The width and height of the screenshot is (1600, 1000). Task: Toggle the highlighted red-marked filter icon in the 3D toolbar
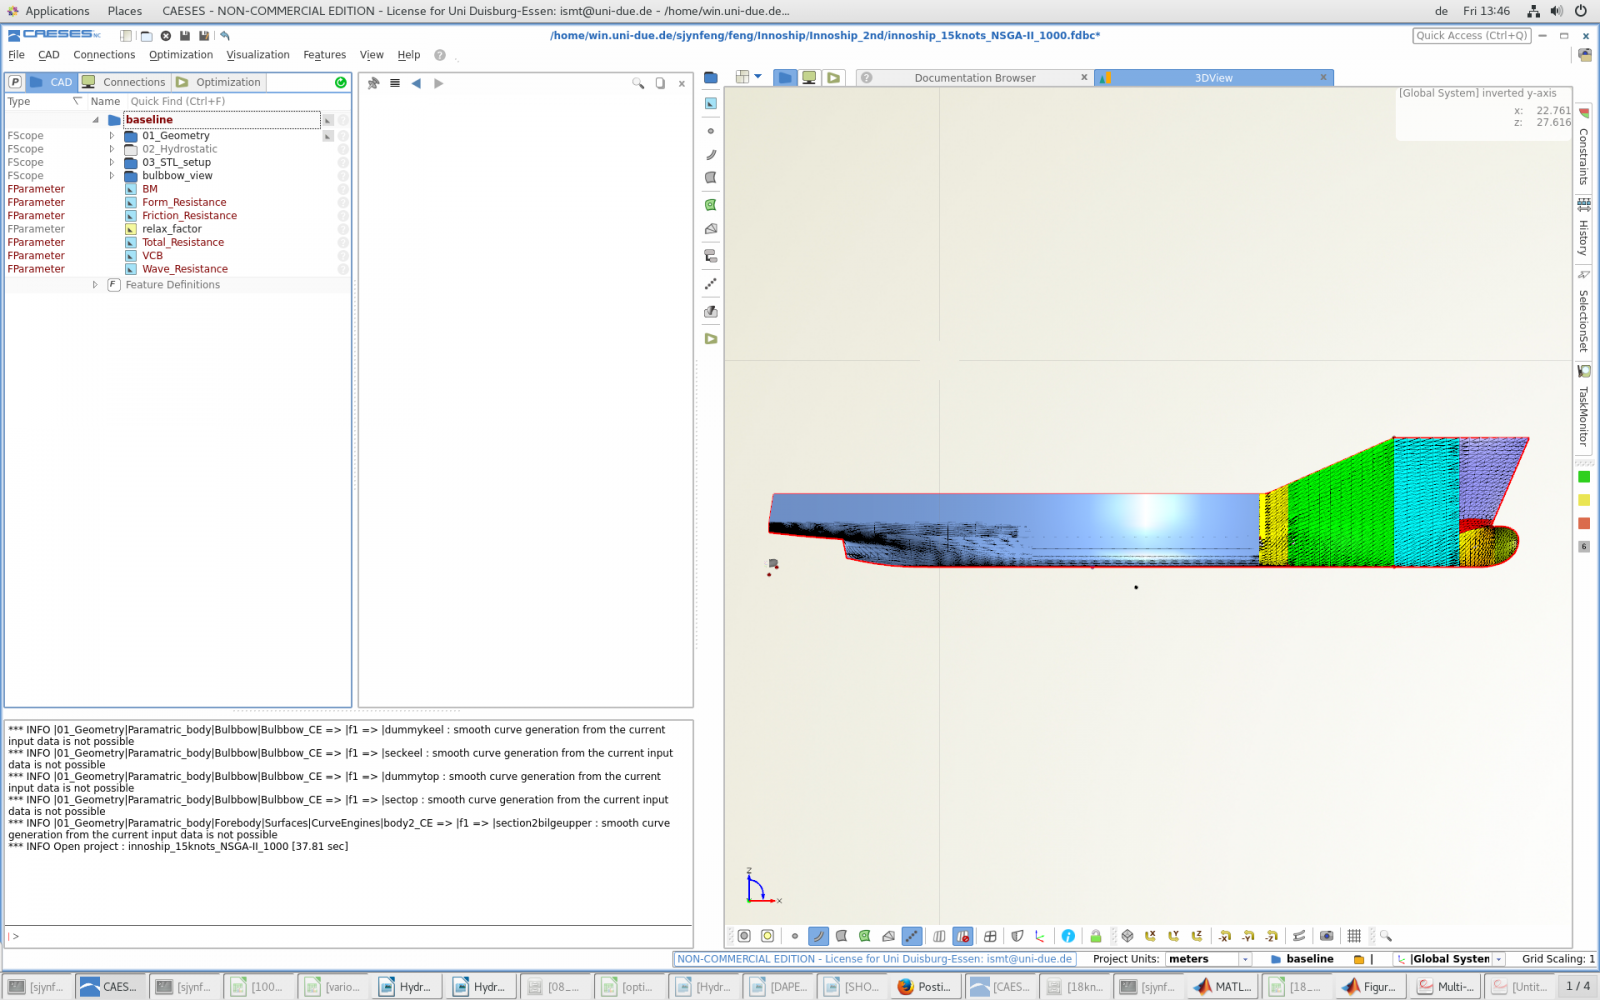click(x=963, y=936)
